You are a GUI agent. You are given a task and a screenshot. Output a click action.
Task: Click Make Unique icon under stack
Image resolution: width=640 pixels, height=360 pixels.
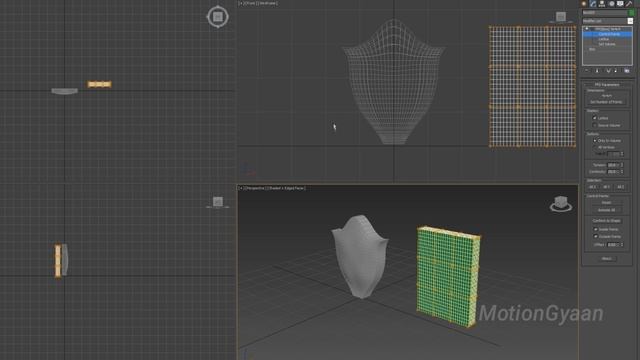click(x=609, y=71)
